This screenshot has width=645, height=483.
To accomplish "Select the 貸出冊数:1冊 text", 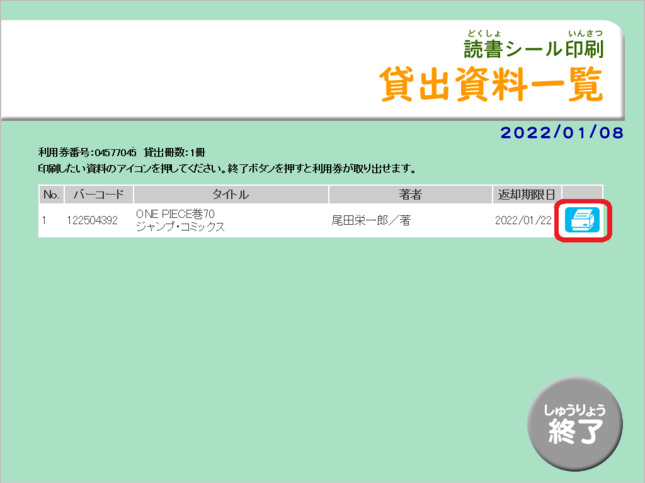I will point(174,153).
